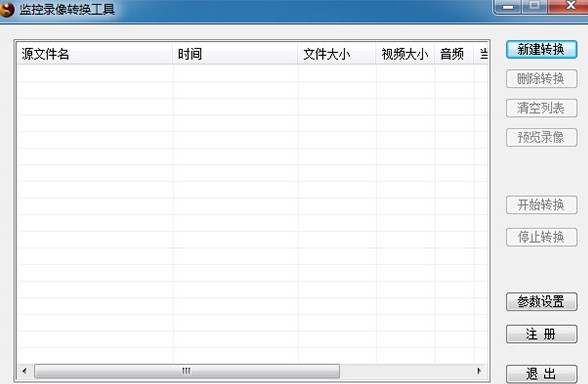Sort by 文件大小 column header
This screenshot has height=384, width=588.
coord(337,54)
